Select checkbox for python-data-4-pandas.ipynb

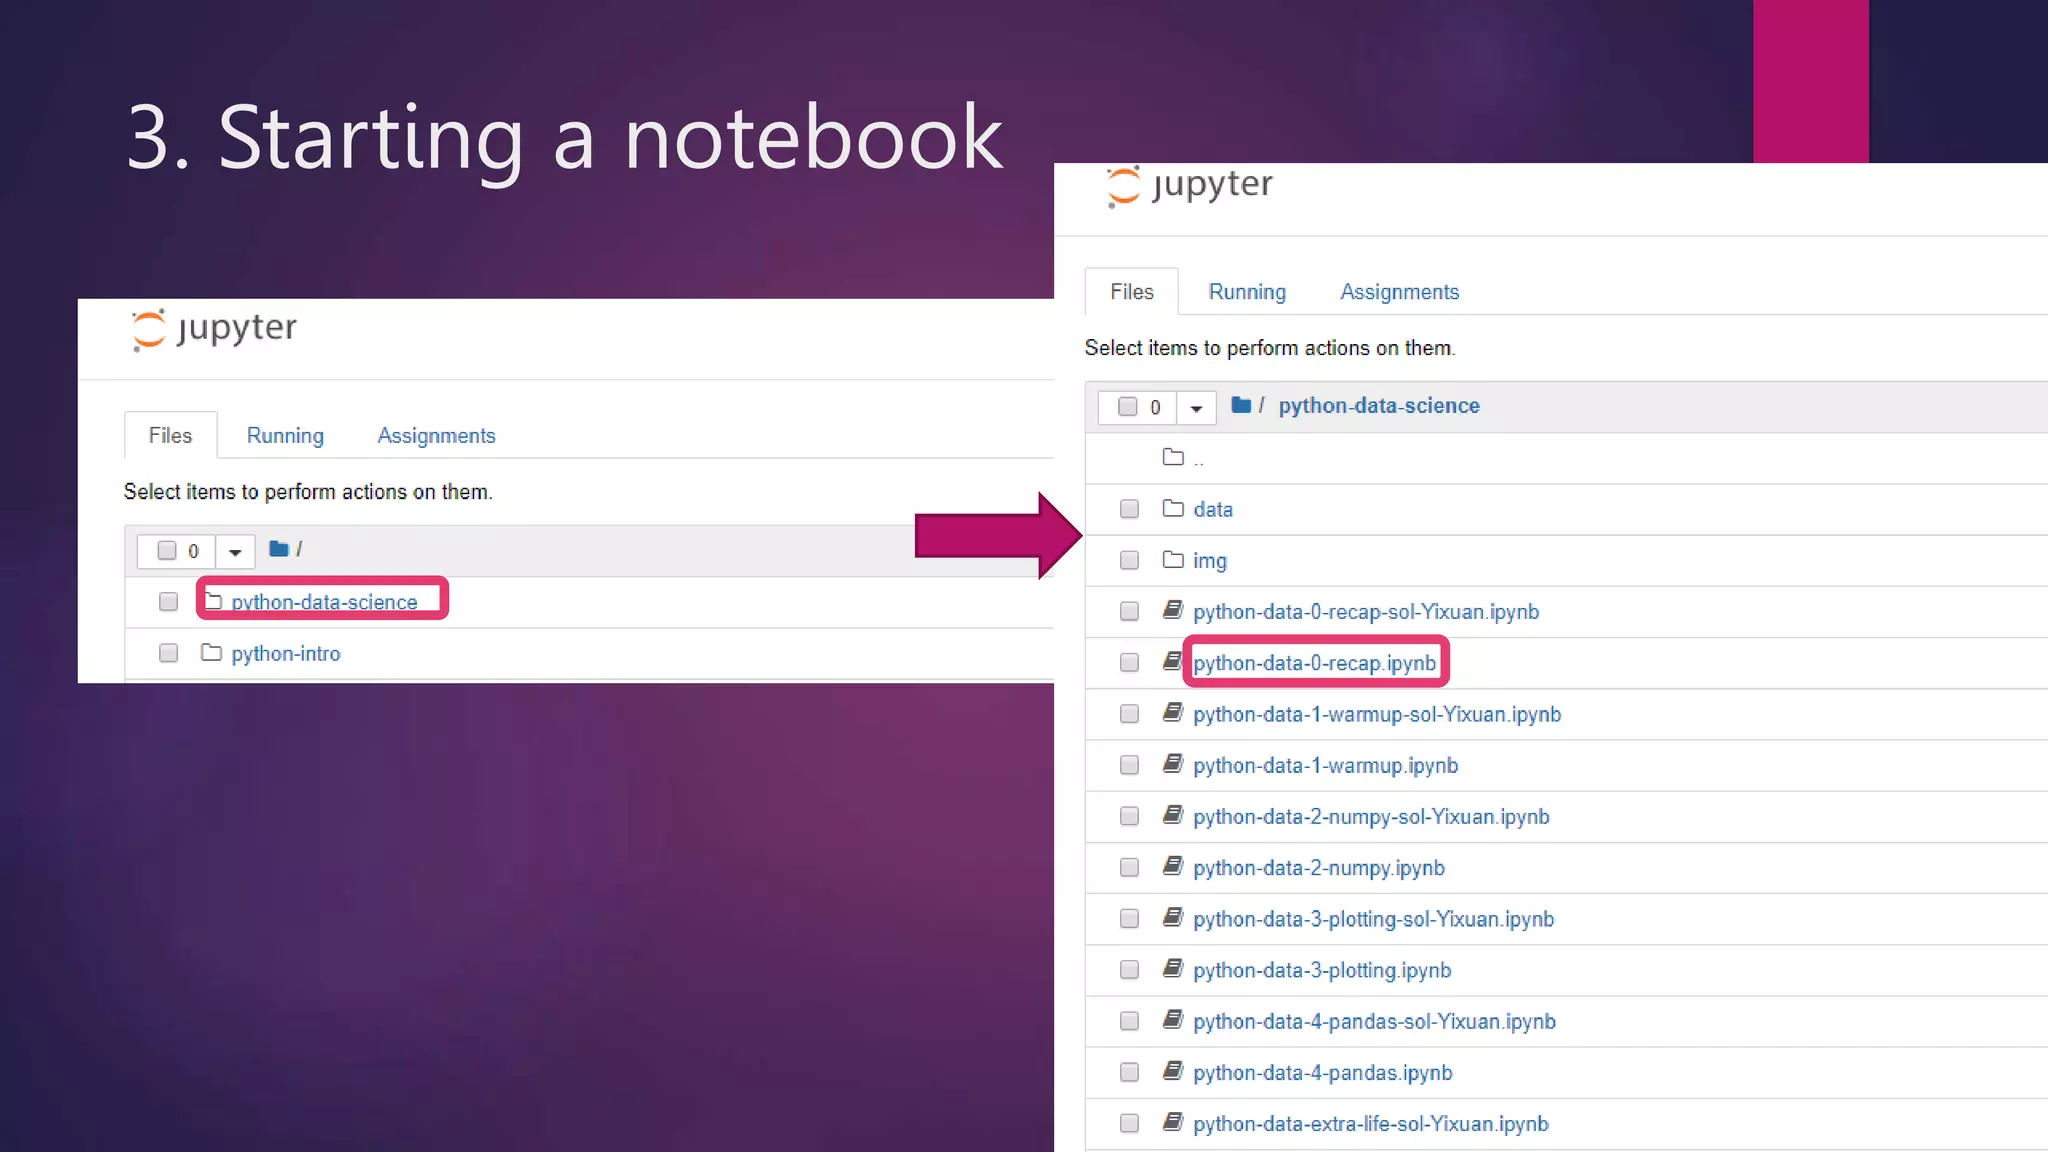[x=1129, y=1072]
